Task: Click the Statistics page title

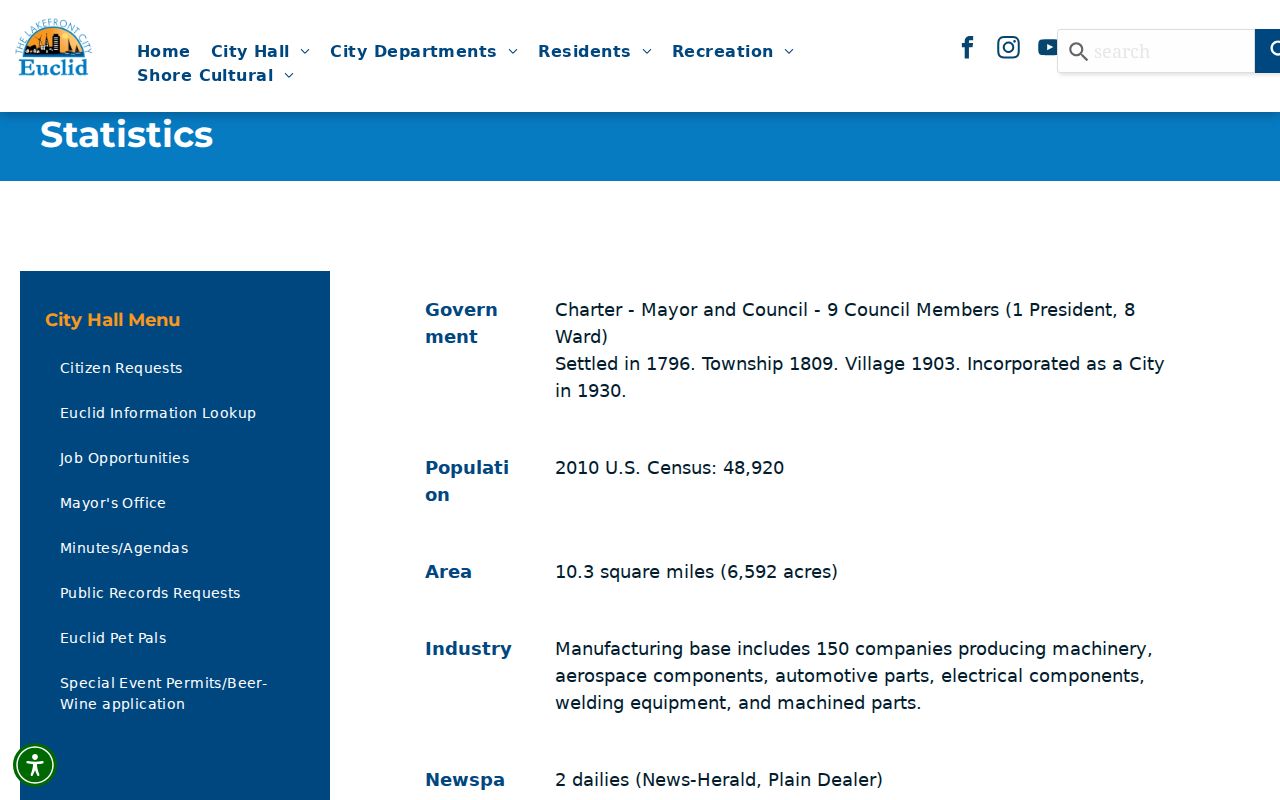Action: (126, 135)
